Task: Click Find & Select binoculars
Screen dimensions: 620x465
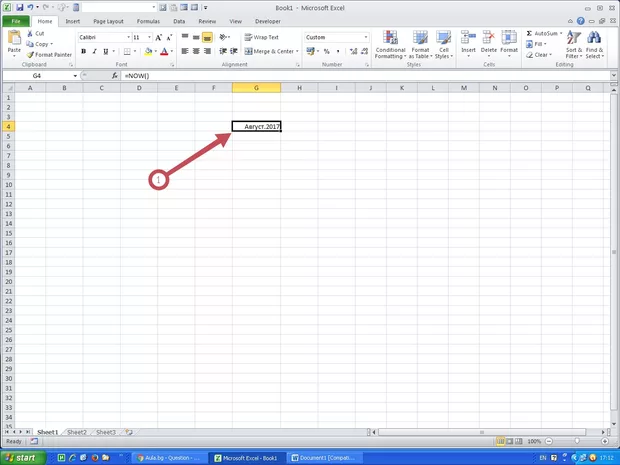Action: (594, 38)
